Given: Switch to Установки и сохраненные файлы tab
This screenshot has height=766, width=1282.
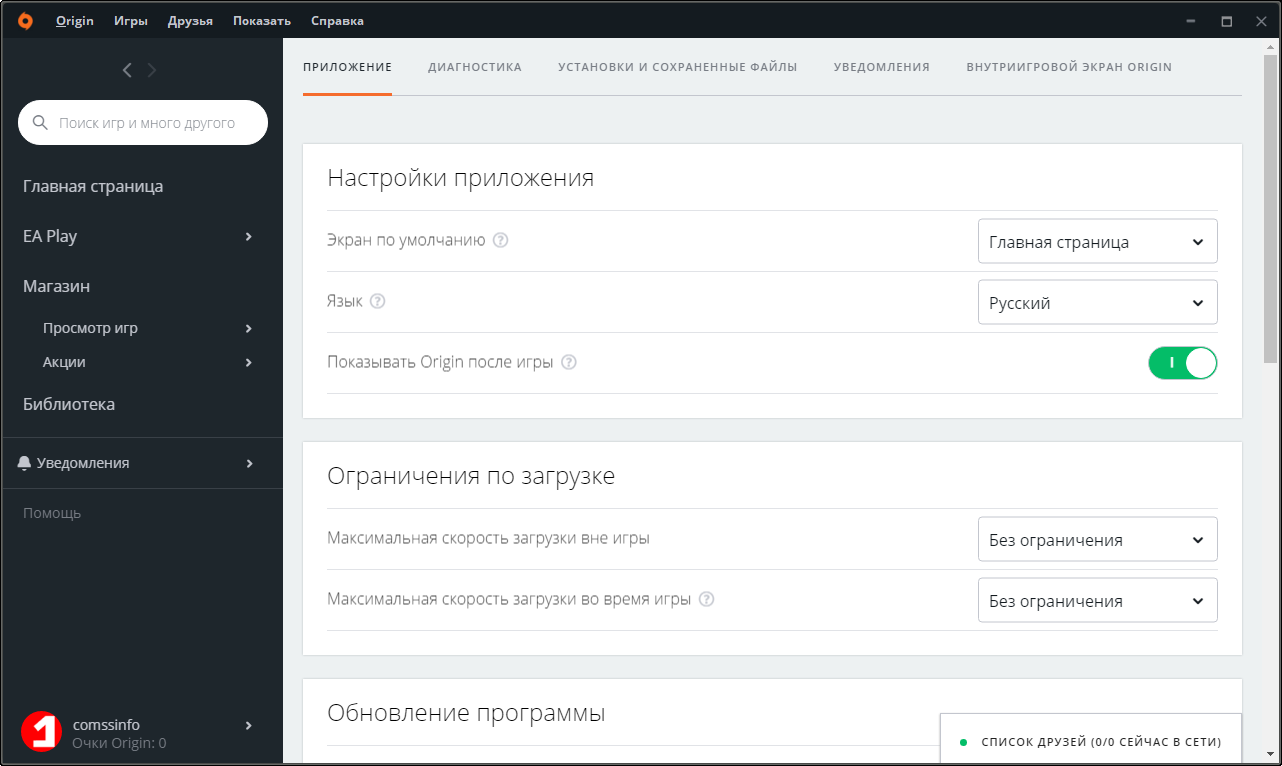Looking at the screenshot, I should (678, 67).
